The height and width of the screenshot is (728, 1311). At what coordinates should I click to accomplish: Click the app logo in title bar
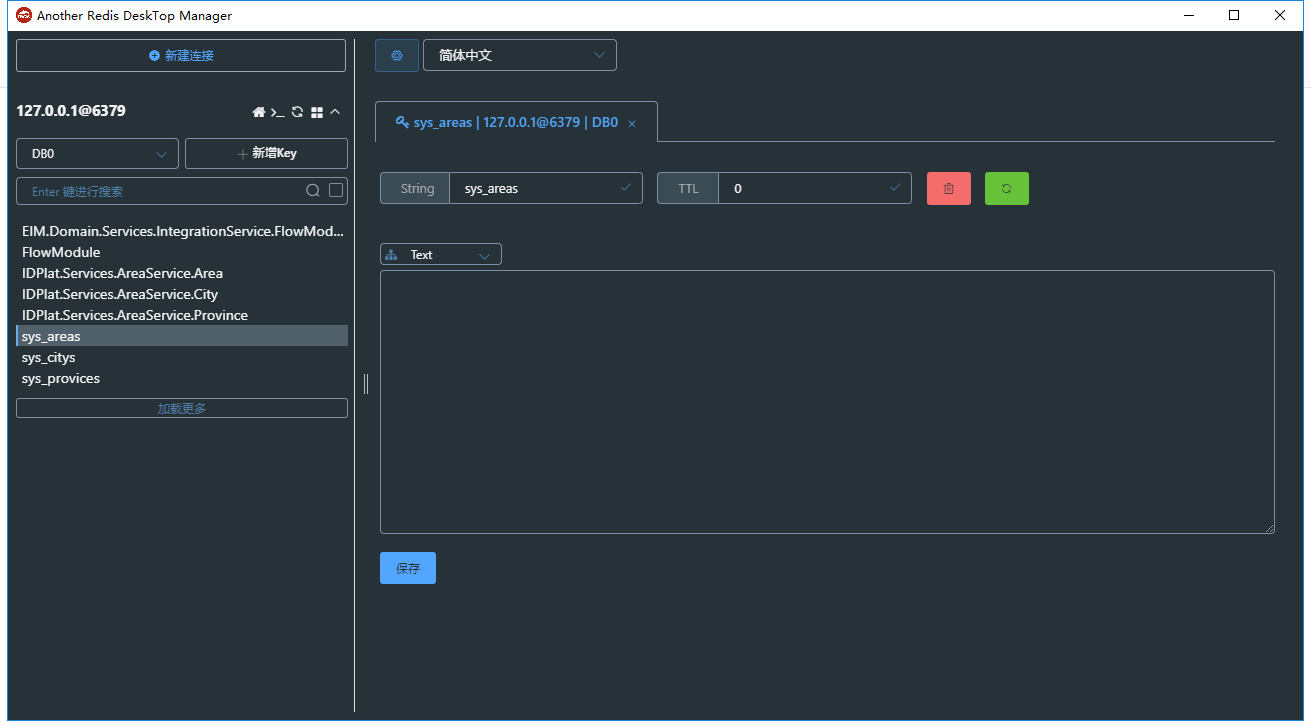pyautogui.click(x=24, y=15)
